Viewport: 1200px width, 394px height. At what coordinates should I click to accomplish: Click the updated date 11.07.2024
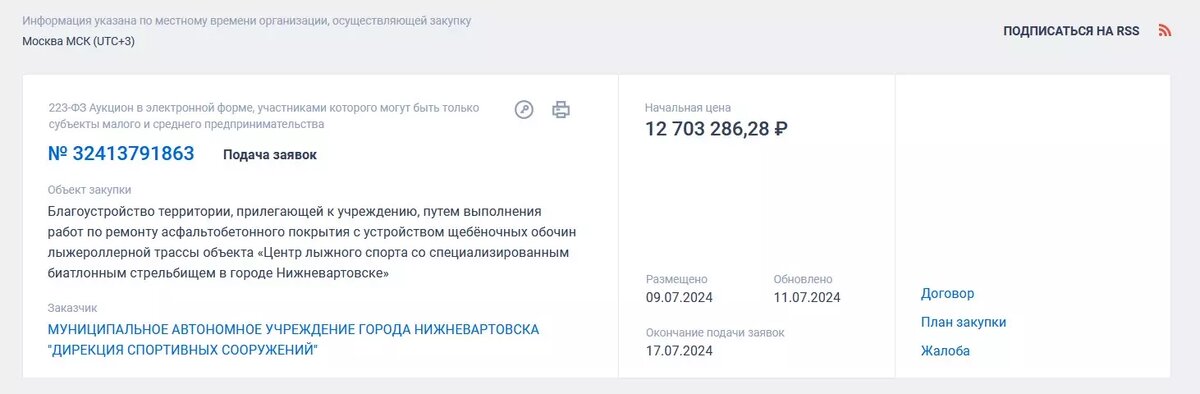tap(807, 297)
